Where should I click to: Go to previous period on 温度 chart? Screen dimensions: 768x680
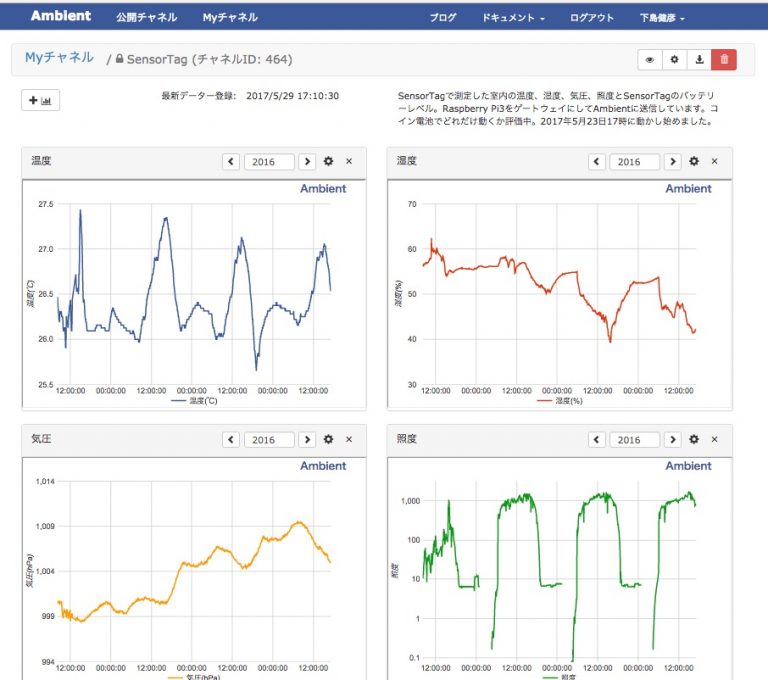pos(231,161)
